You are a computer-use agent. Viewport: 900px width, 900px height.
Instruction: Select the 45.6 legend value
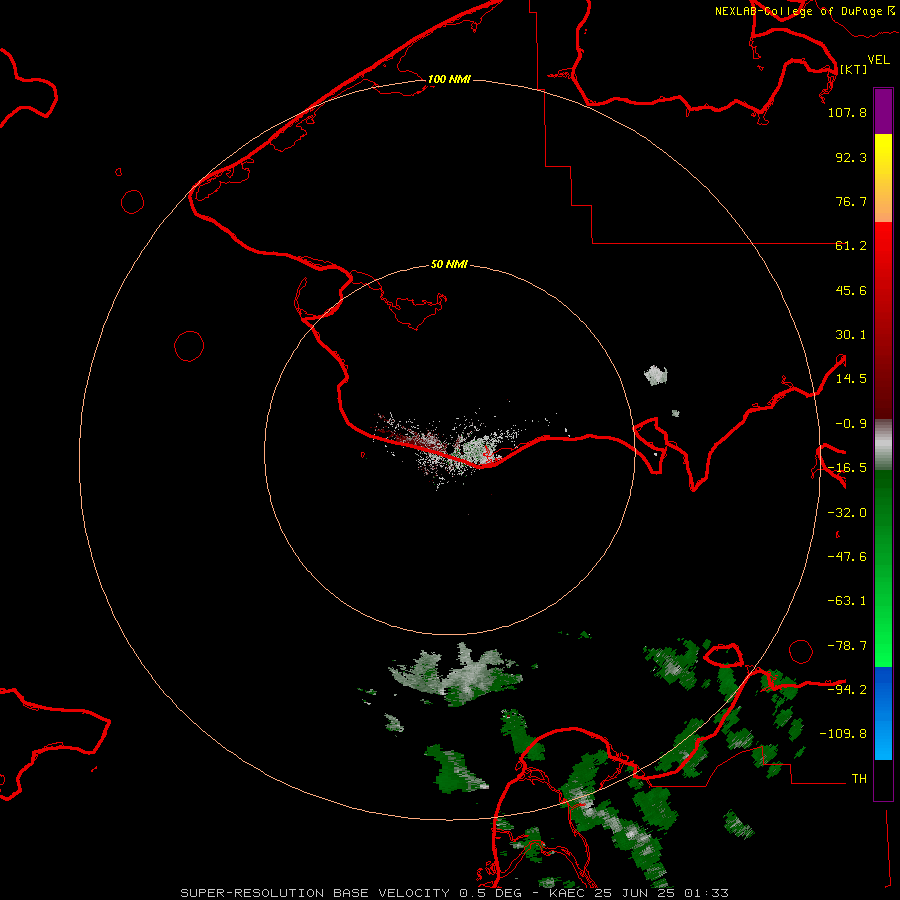851,290
